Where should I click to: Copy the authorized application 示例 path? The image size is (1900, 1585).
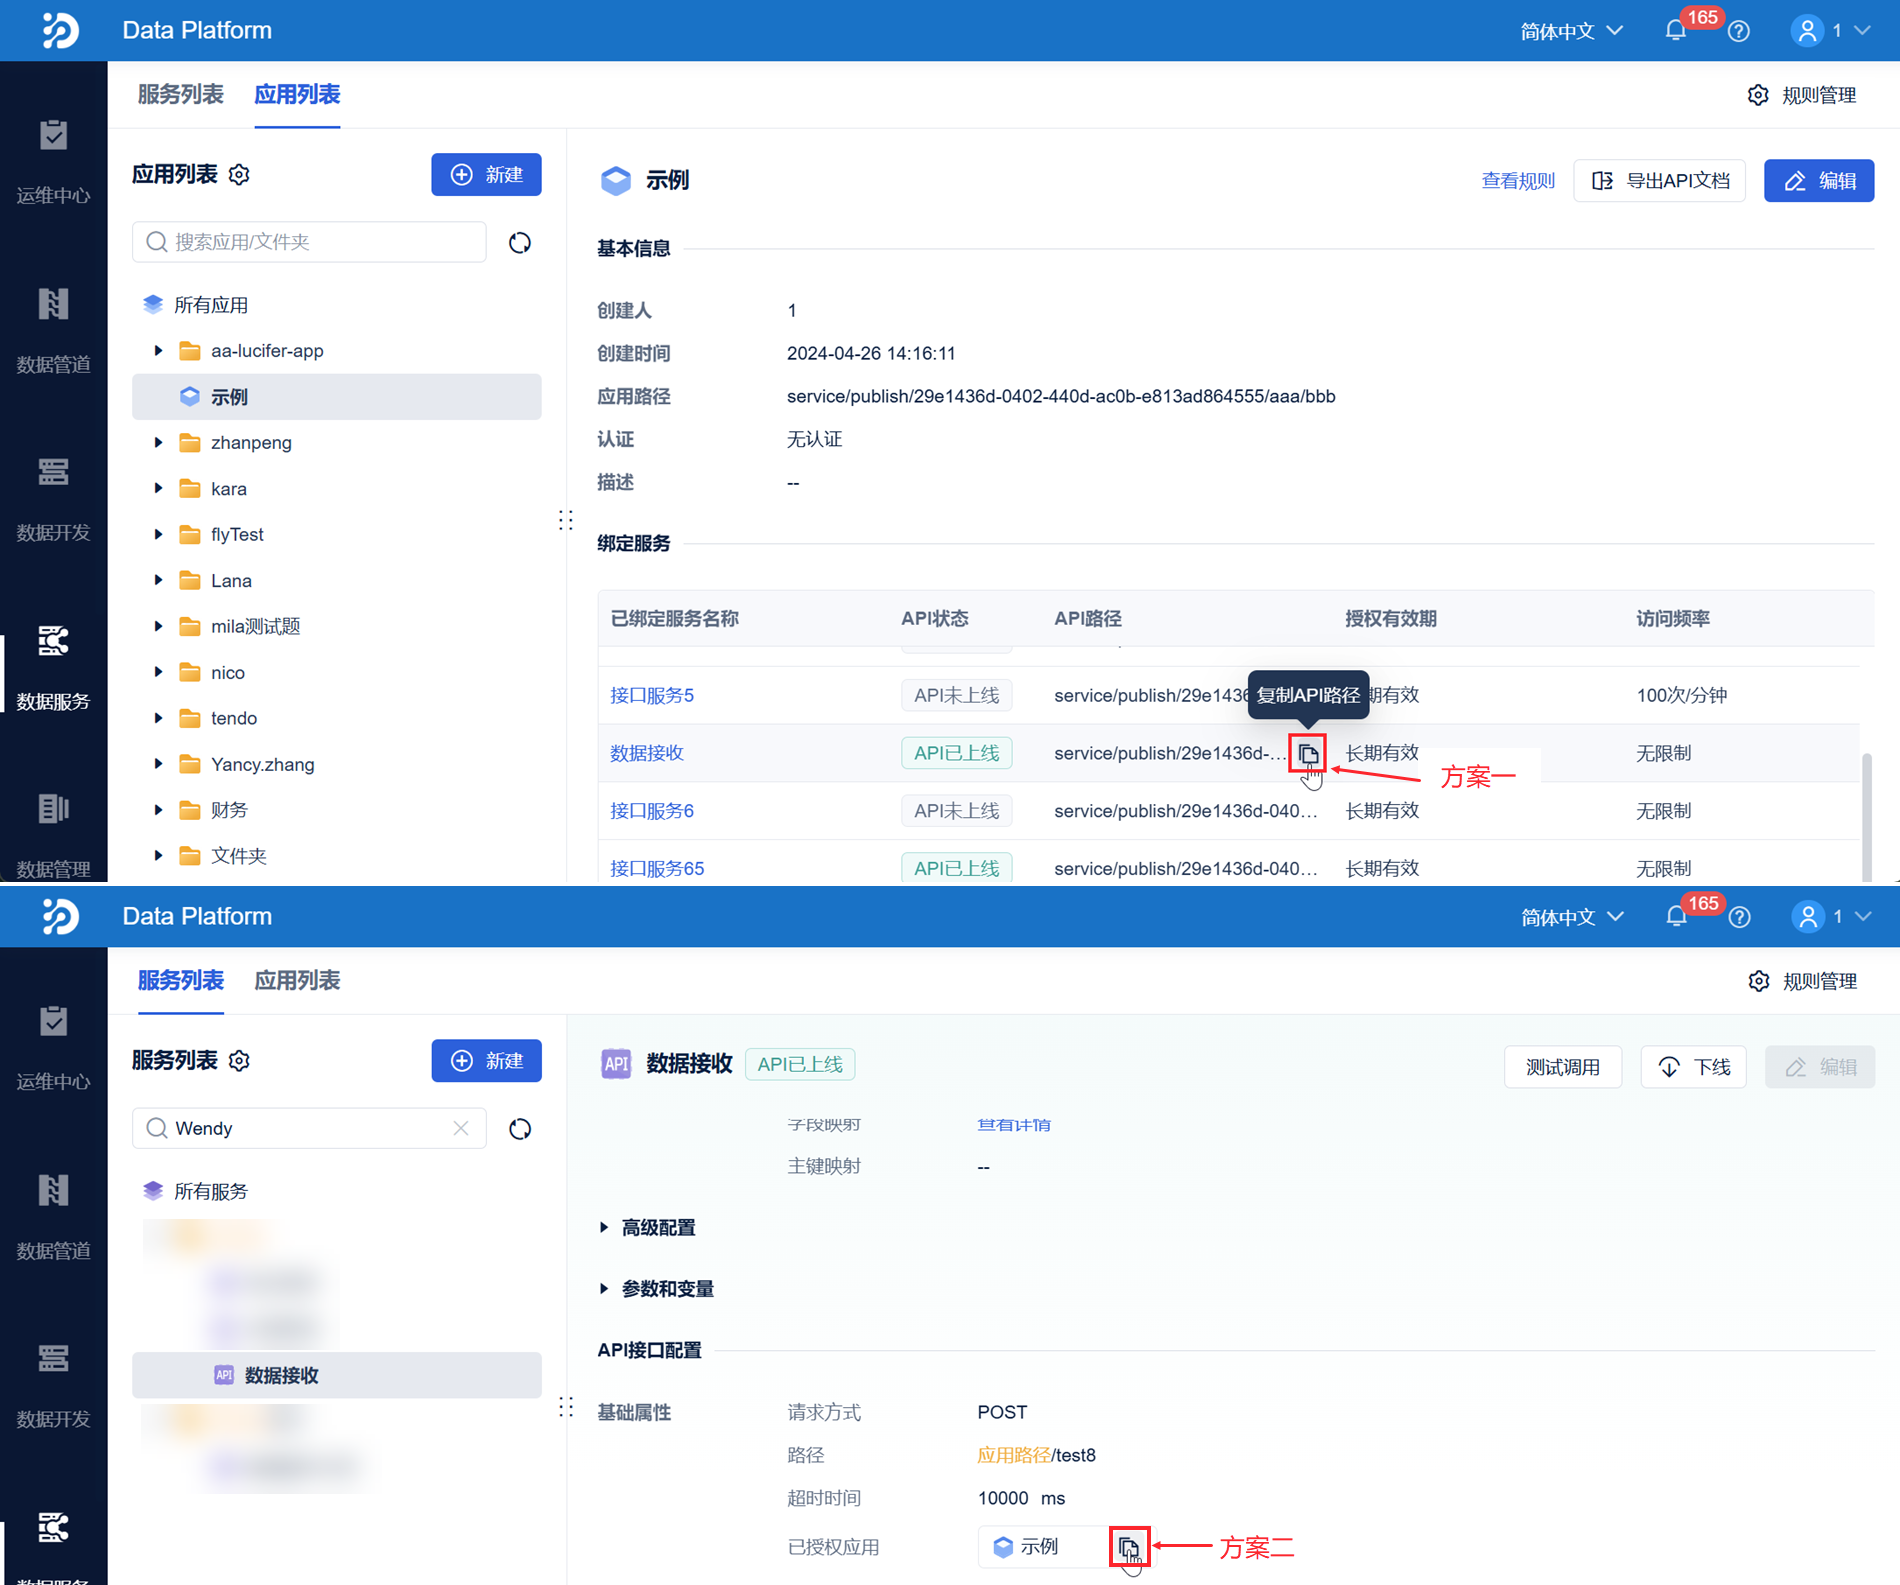coord(1130,1546)
